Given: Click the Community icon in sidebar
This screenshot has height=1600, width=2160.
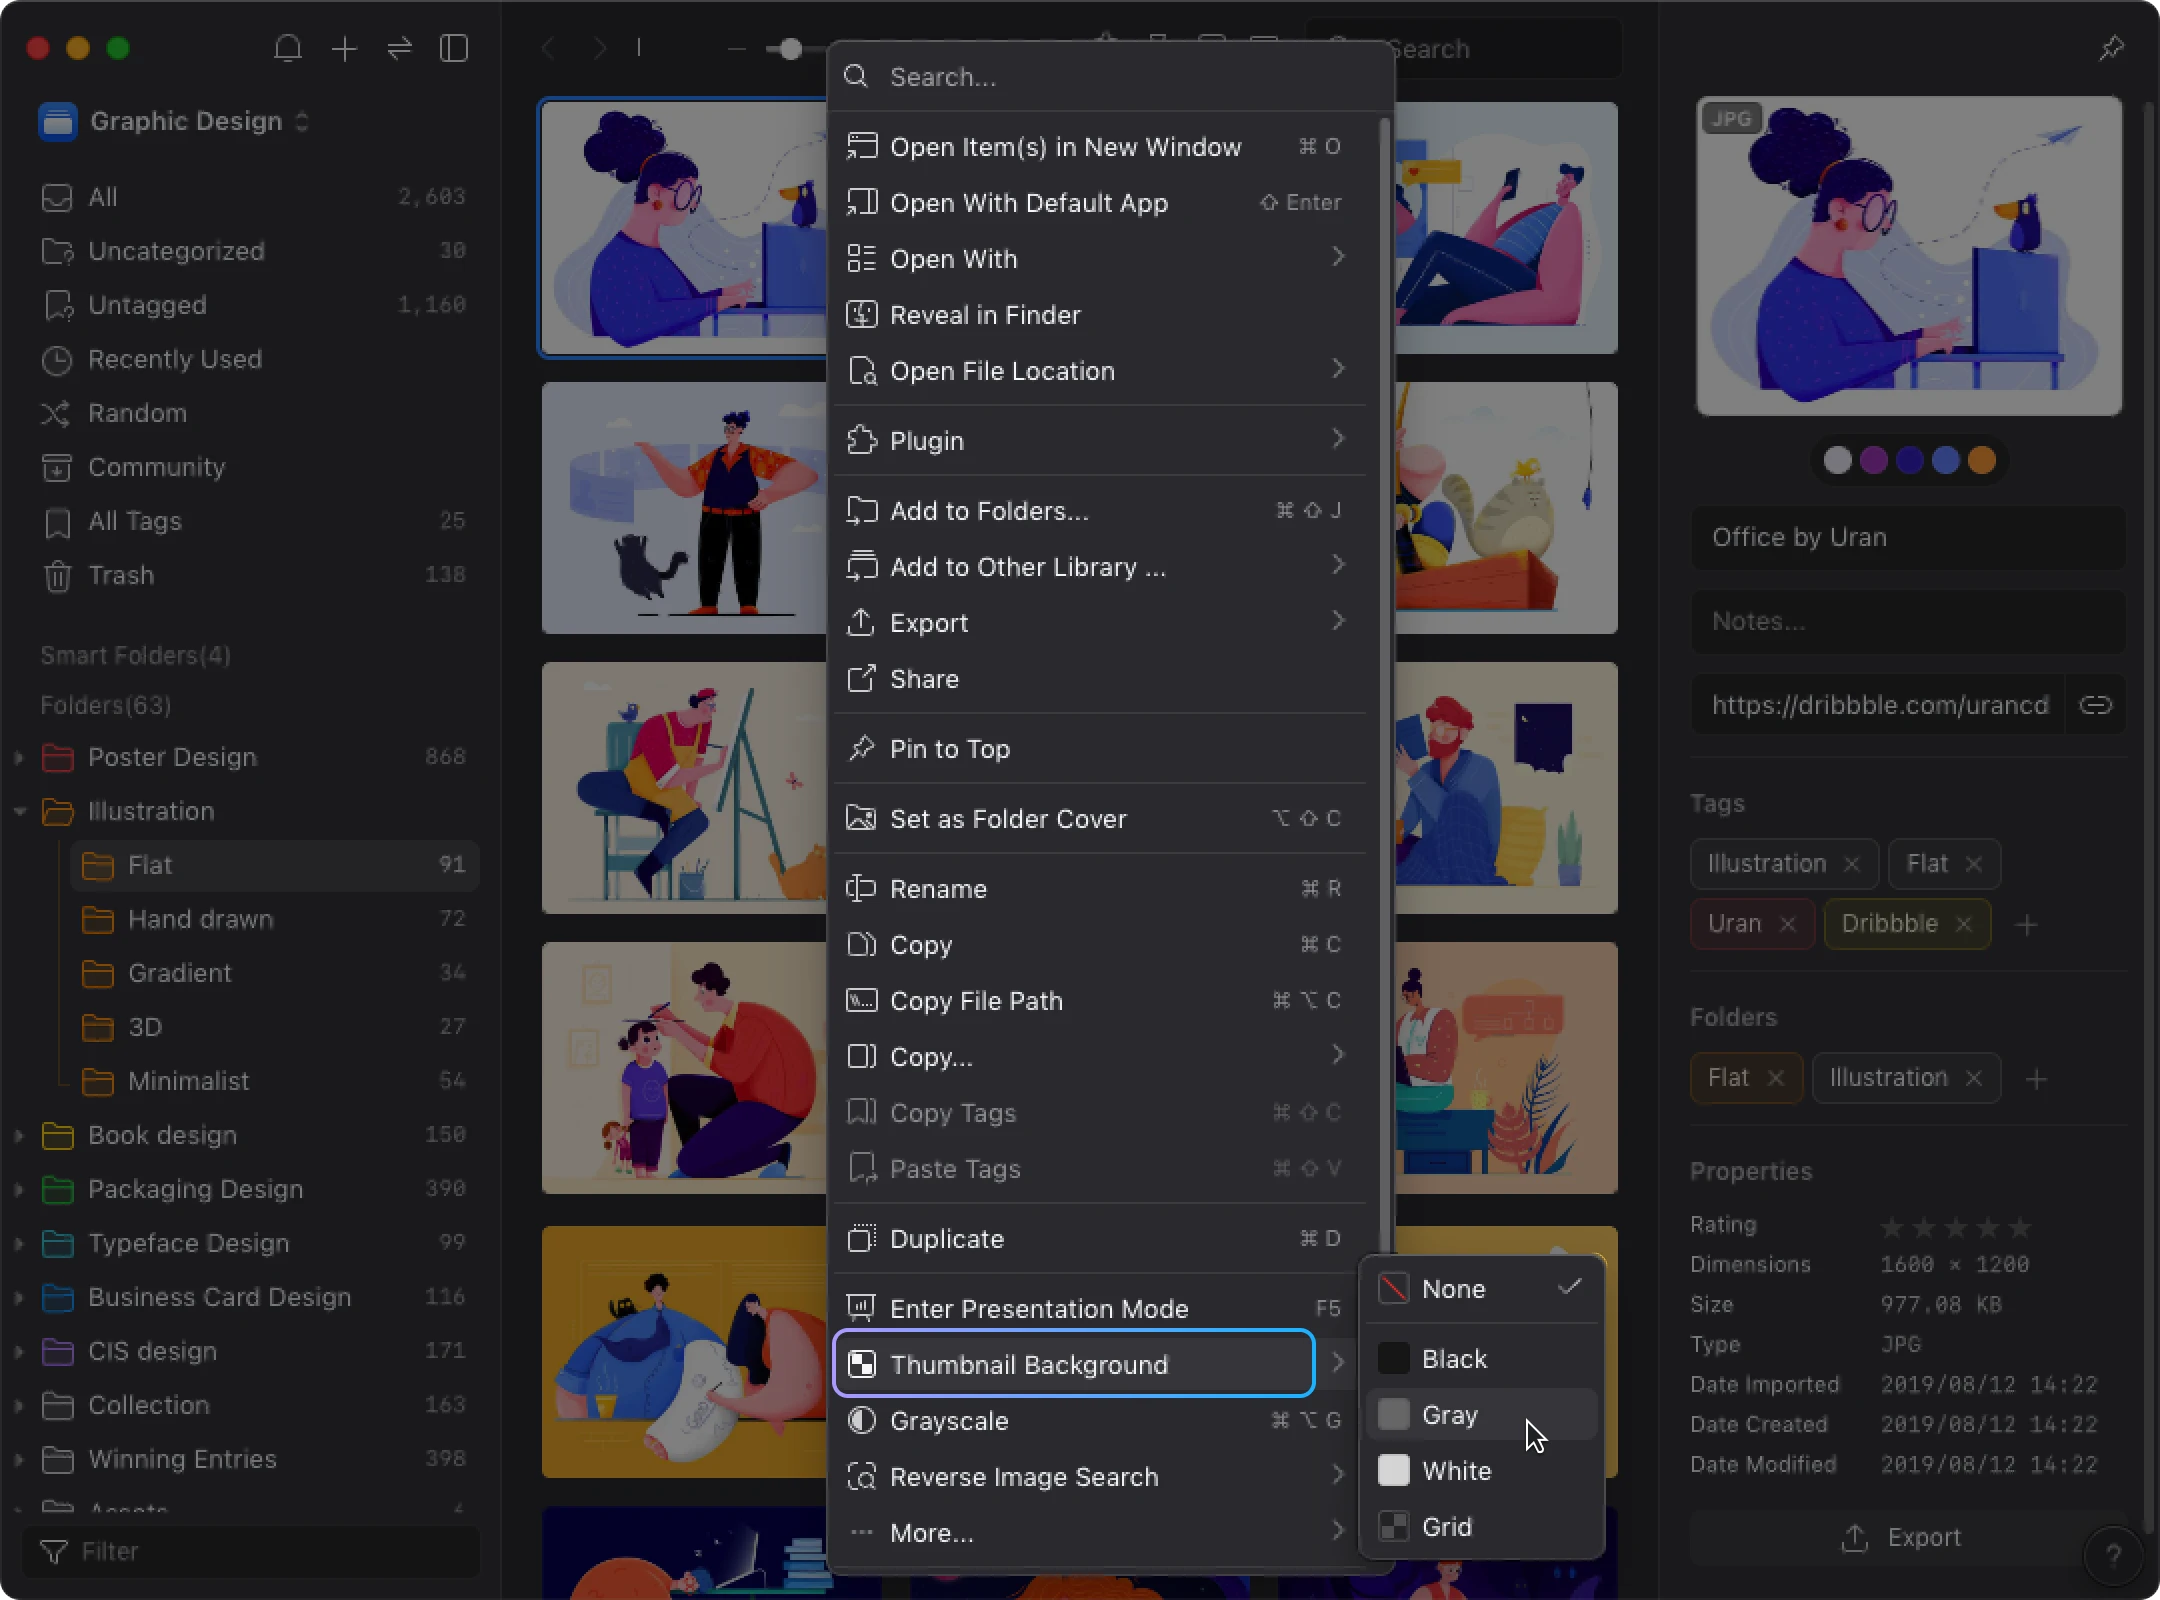Looking at the screenshot, I should point(57,467).
